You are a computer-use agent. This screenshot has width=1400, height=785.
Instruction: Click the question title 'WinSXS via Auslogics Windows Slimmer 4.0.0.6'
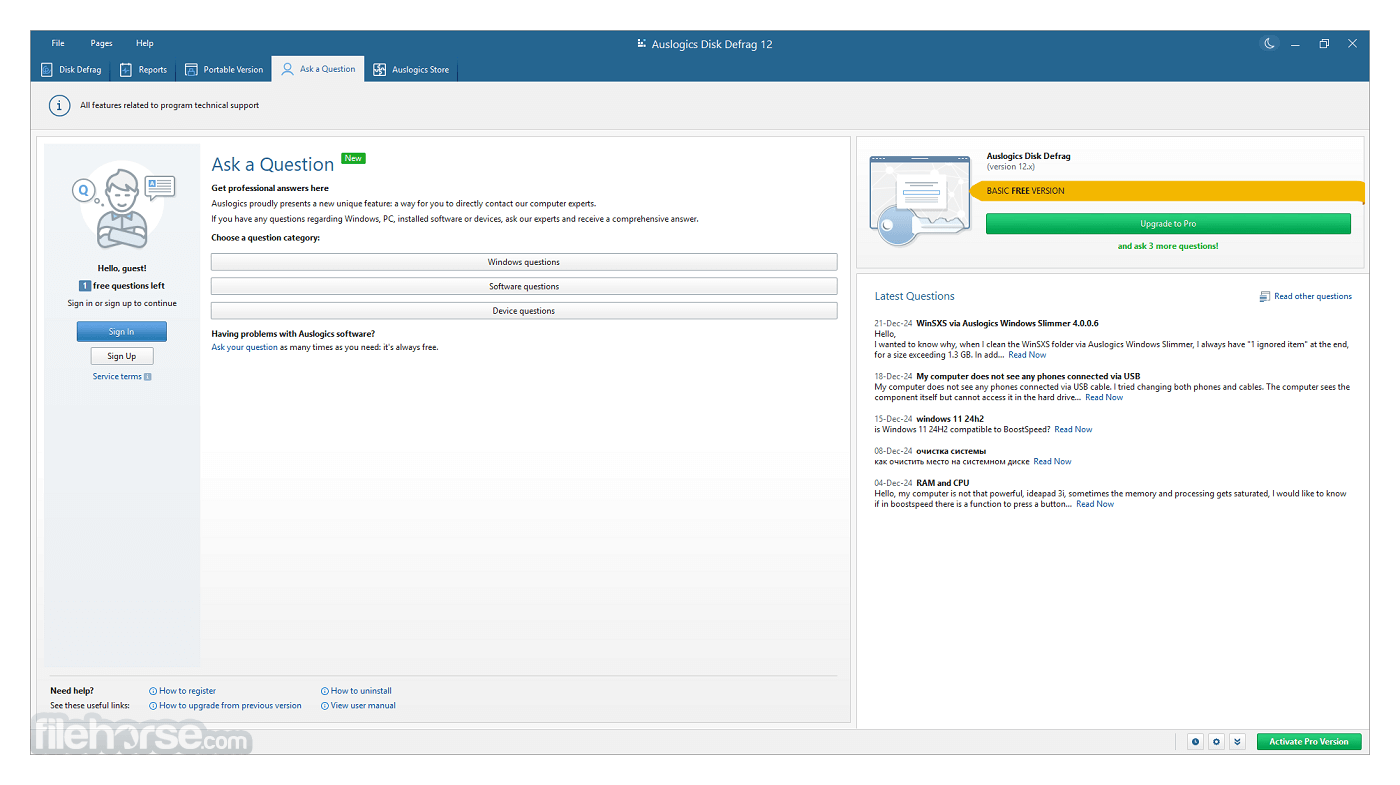[x=1007, y=324]
